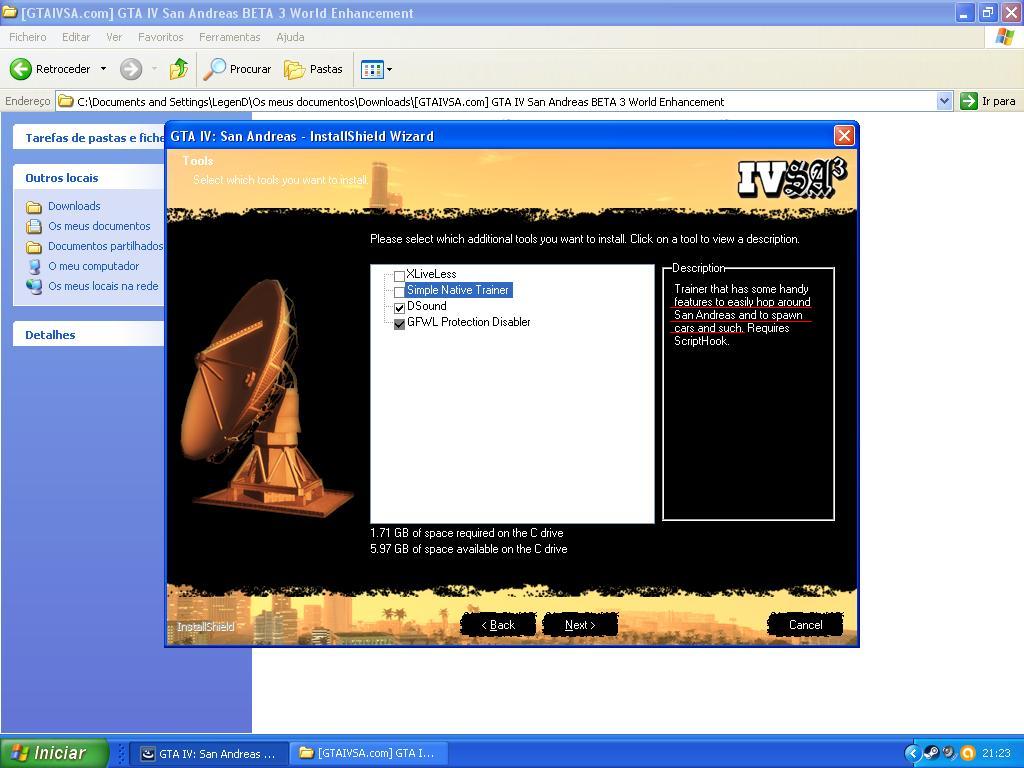Screen dimensions: 1024x768
Task: Collapse Tarefas de pastas e ficheiros header
Action: [88, 138]
